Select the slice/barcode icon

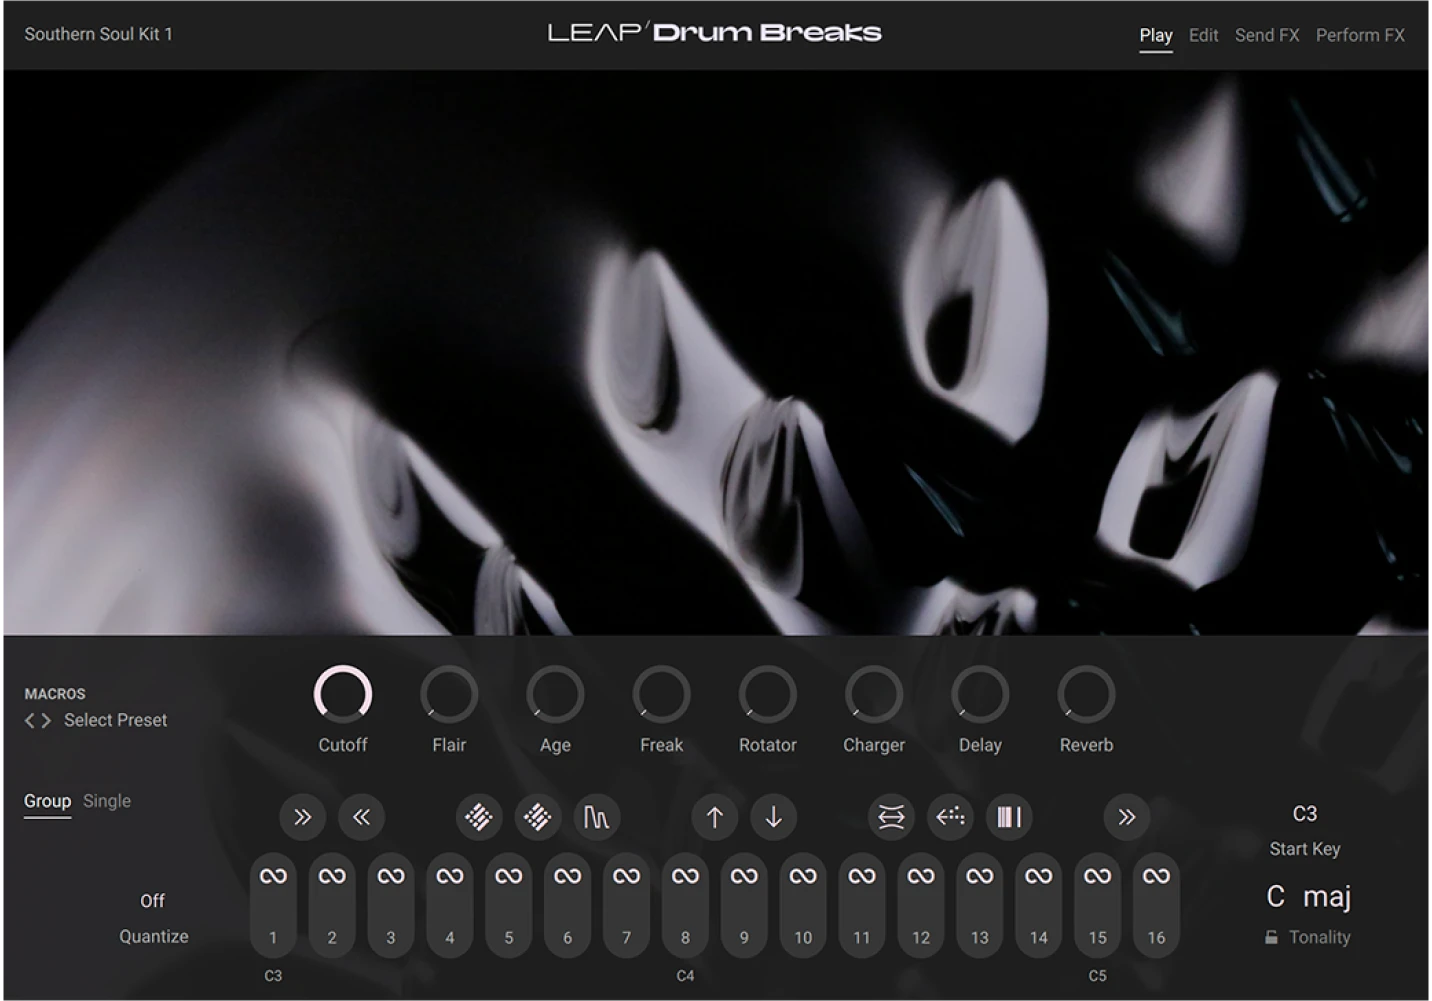tap(1008, 817)
